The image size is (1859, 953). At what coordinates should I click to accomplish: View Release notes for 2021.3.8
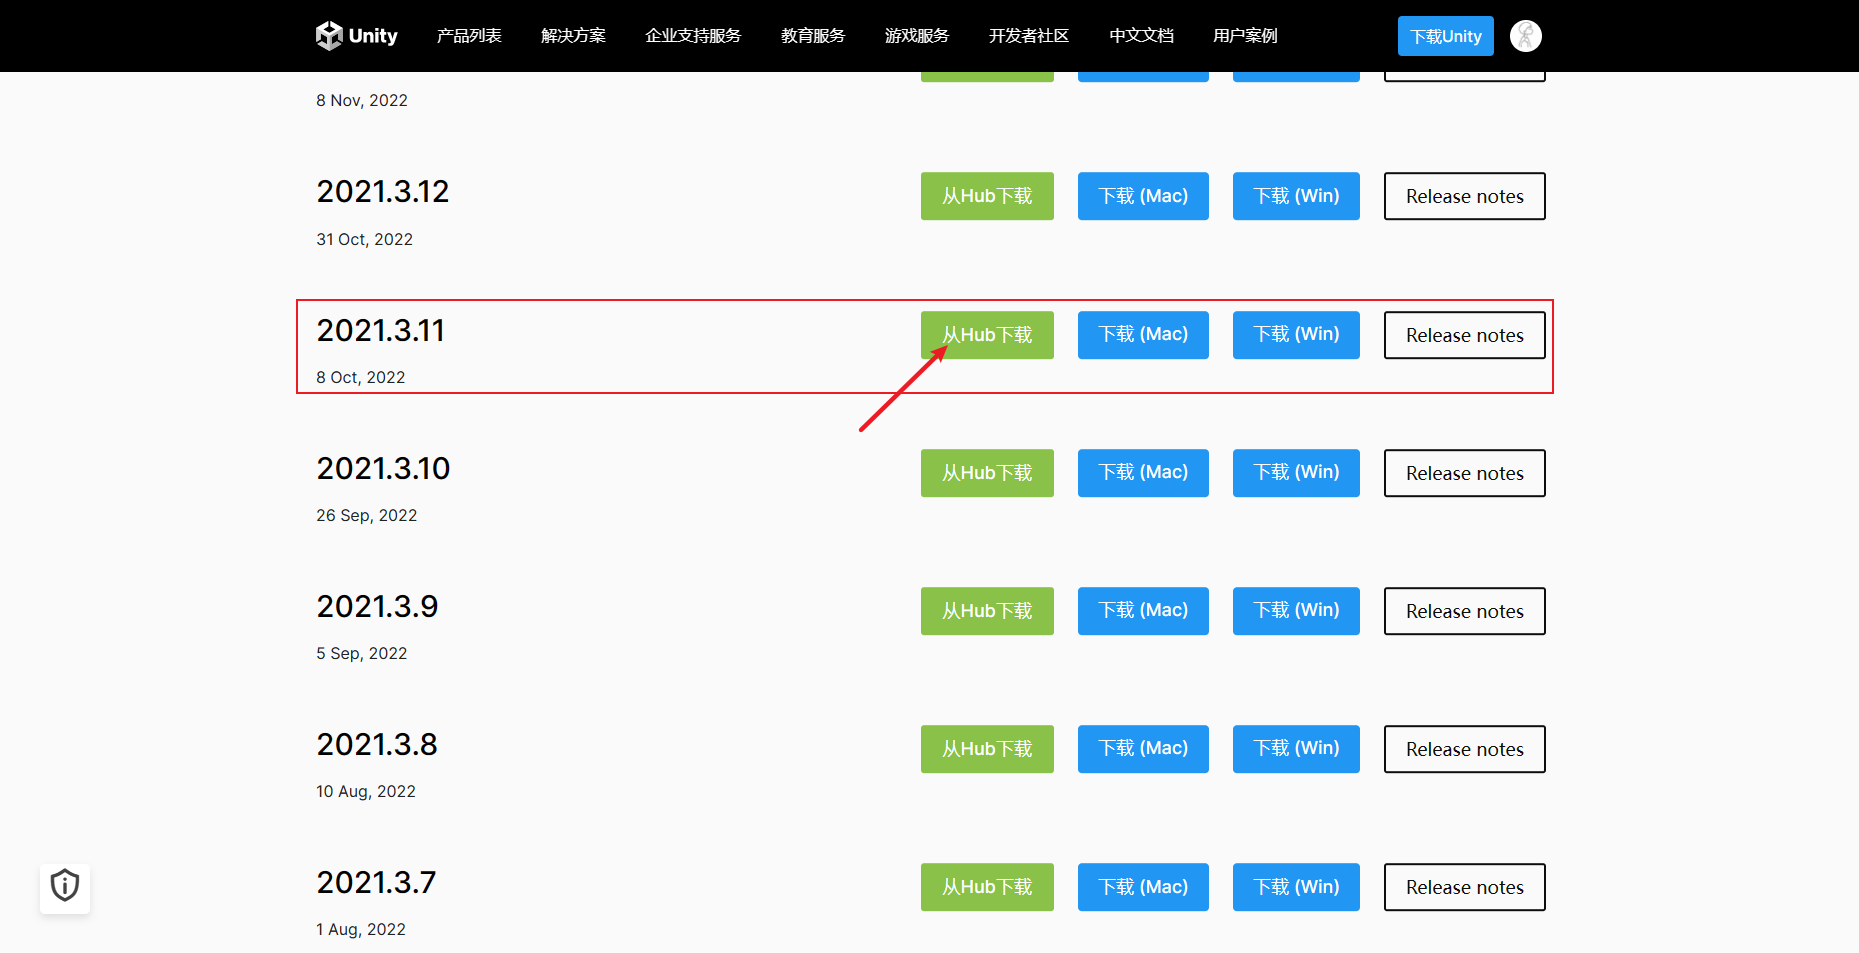1464,749
